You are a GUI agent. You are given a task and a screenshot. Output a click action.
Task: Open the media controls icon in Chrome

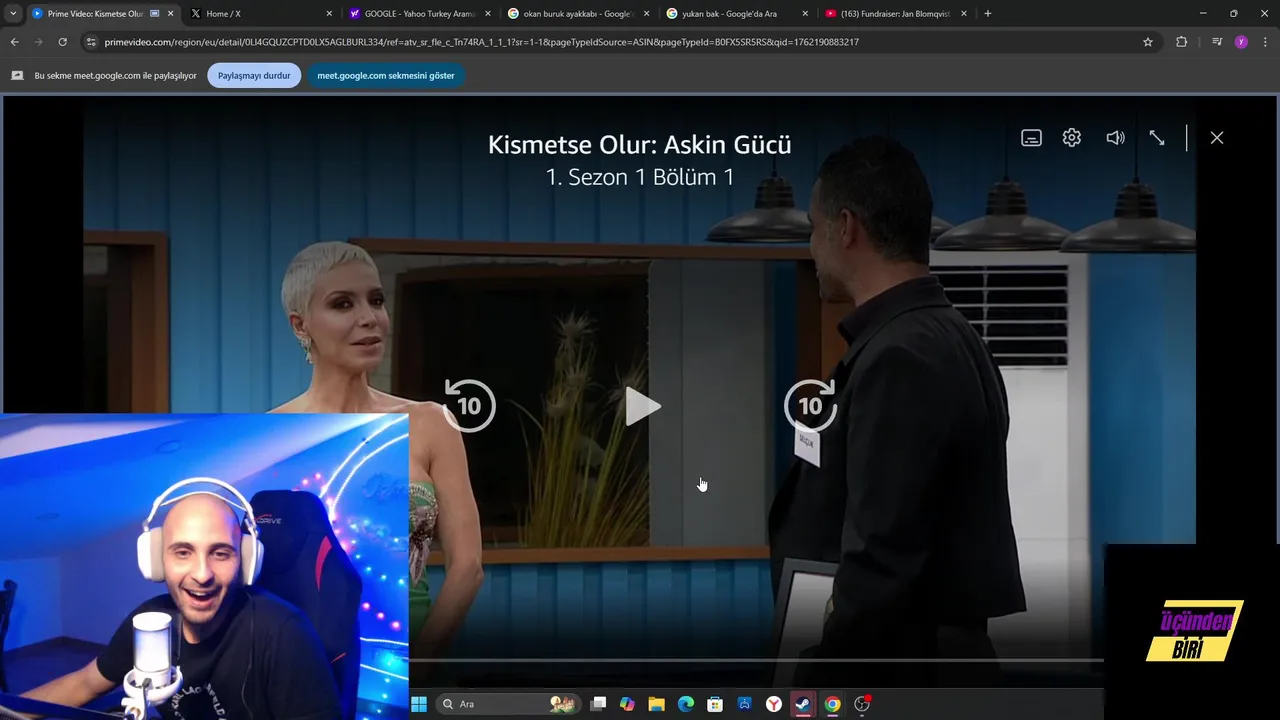point(1217,42)
